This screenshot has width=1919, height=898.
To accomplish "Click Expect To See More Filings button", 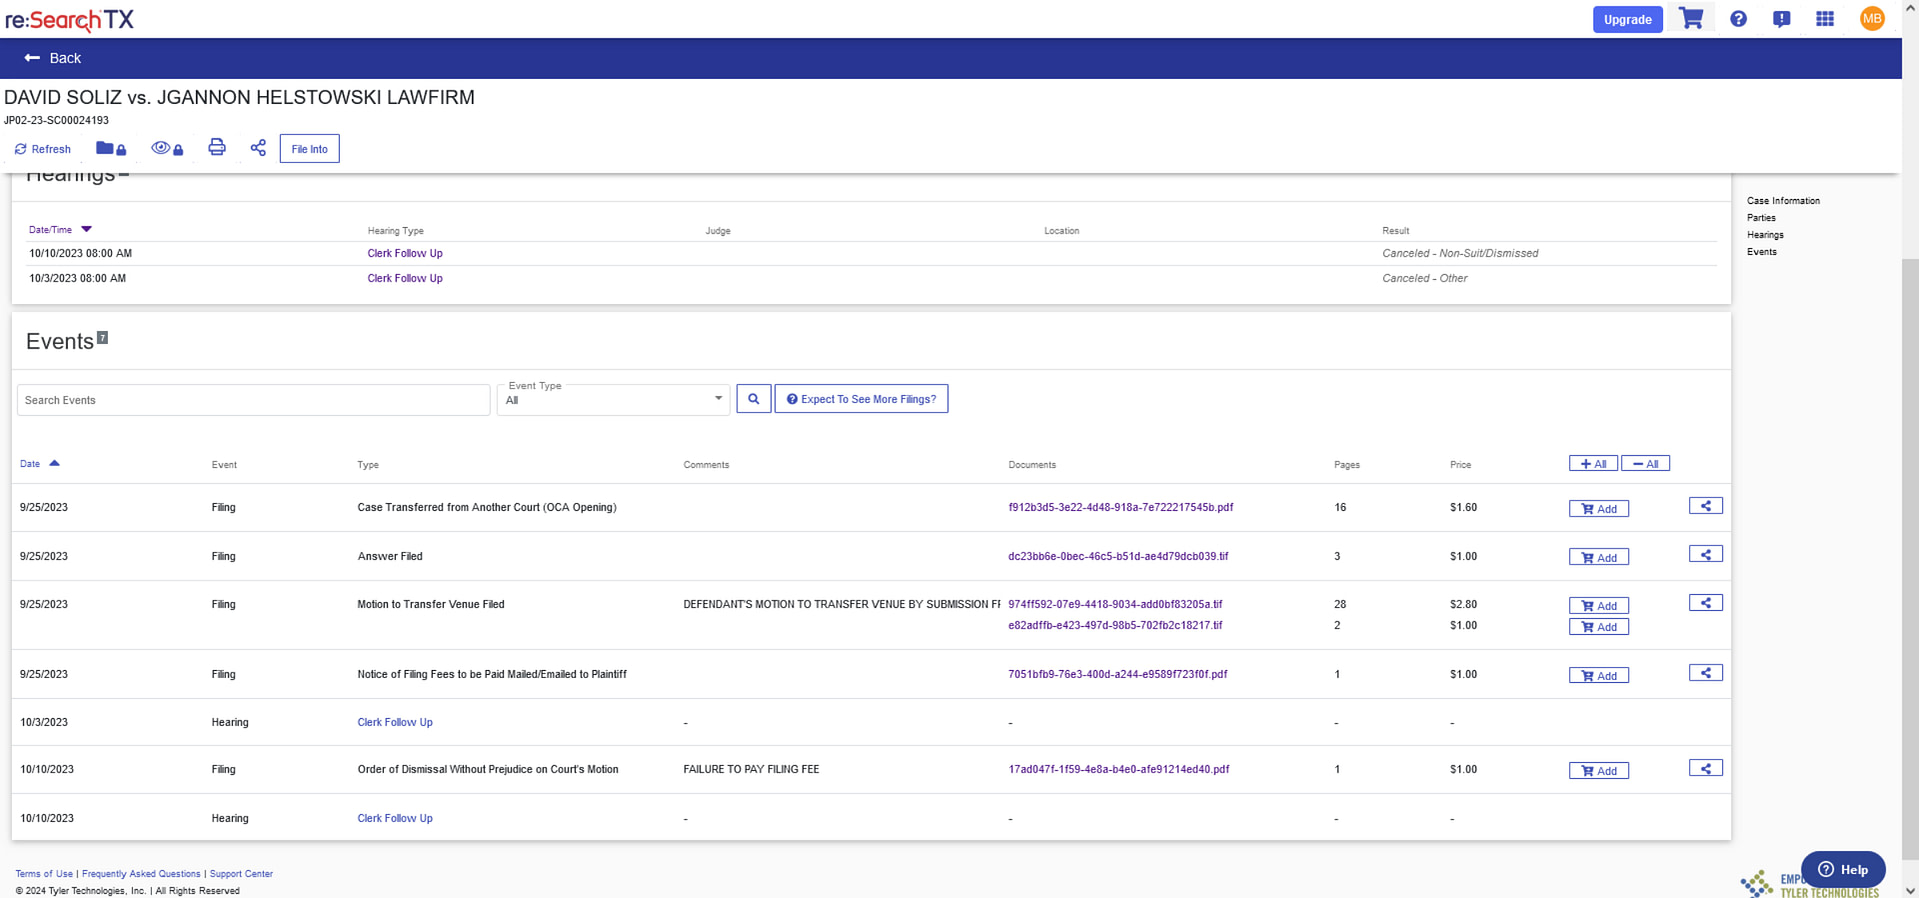I will (x=861, y=399).
